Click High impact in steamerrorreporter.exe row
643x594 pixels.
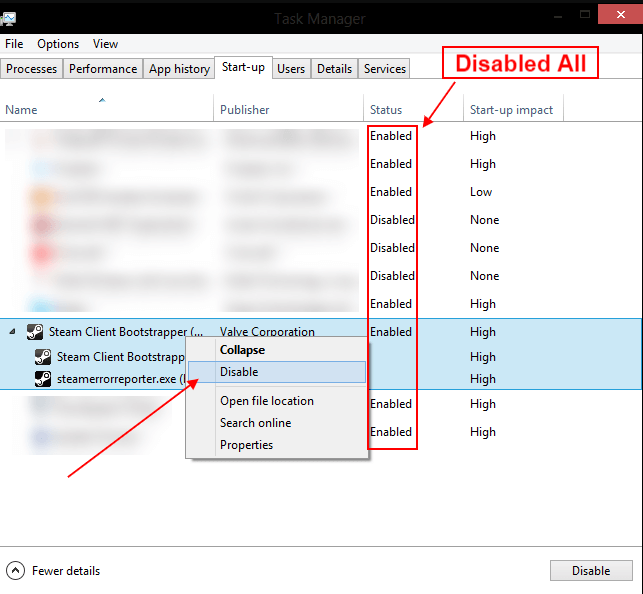click(x=483, y=379)
